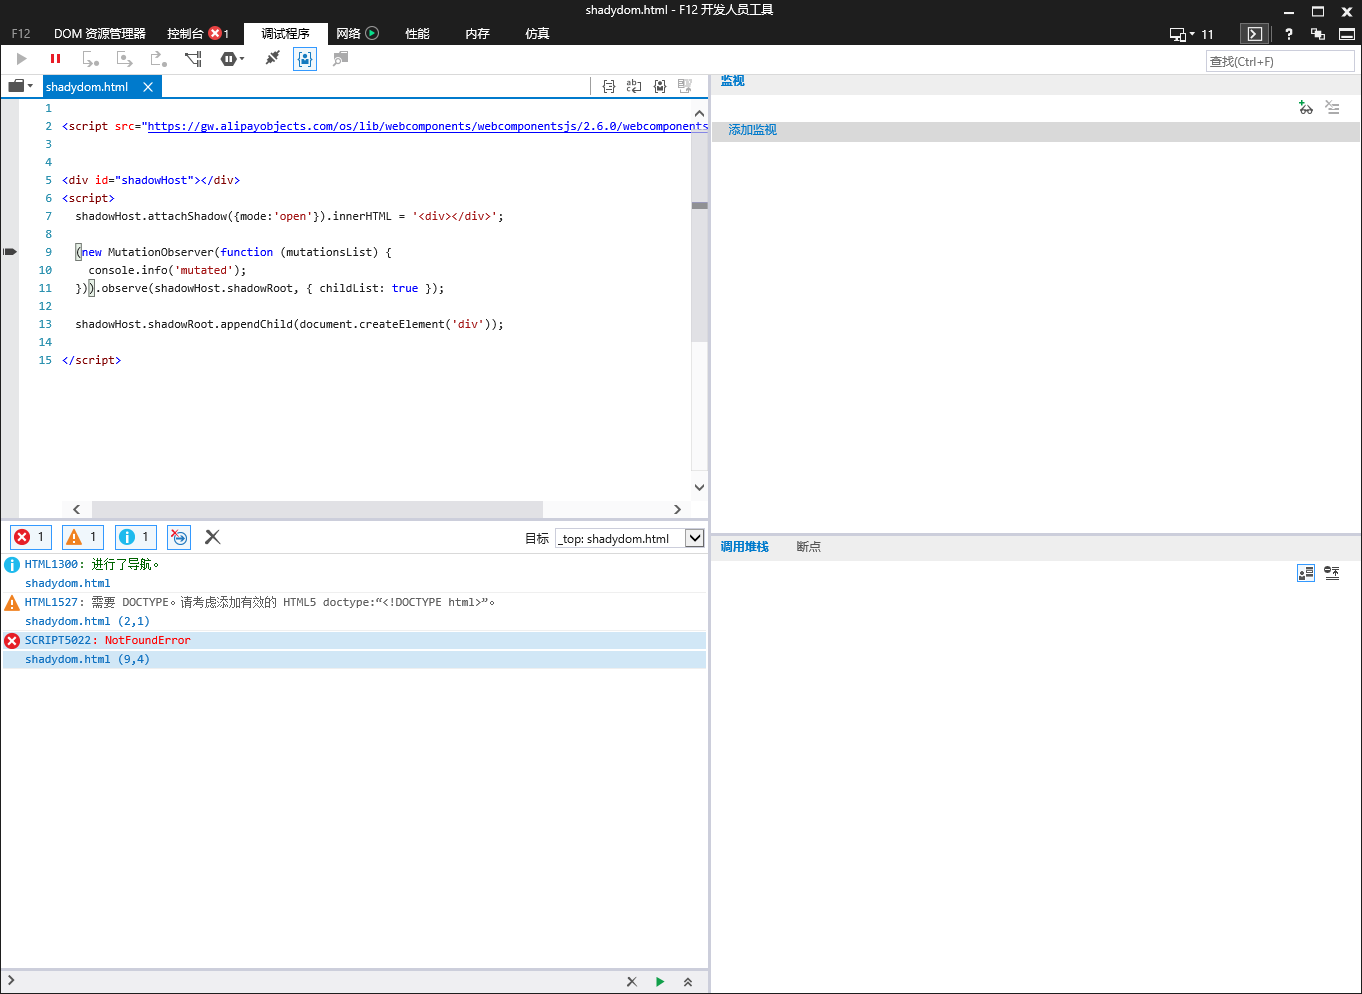This screenshot has height=994, width=1362.
Task: Click the scroll-right arrow of the code editor
Action: (677, 509)
